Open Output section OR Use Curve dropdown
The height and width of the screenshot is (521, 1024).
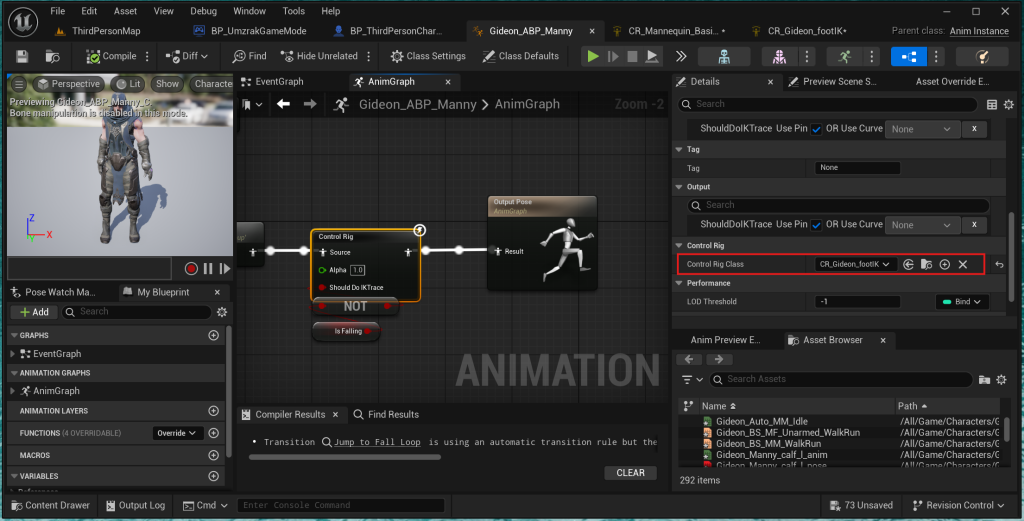coord(921,225)
